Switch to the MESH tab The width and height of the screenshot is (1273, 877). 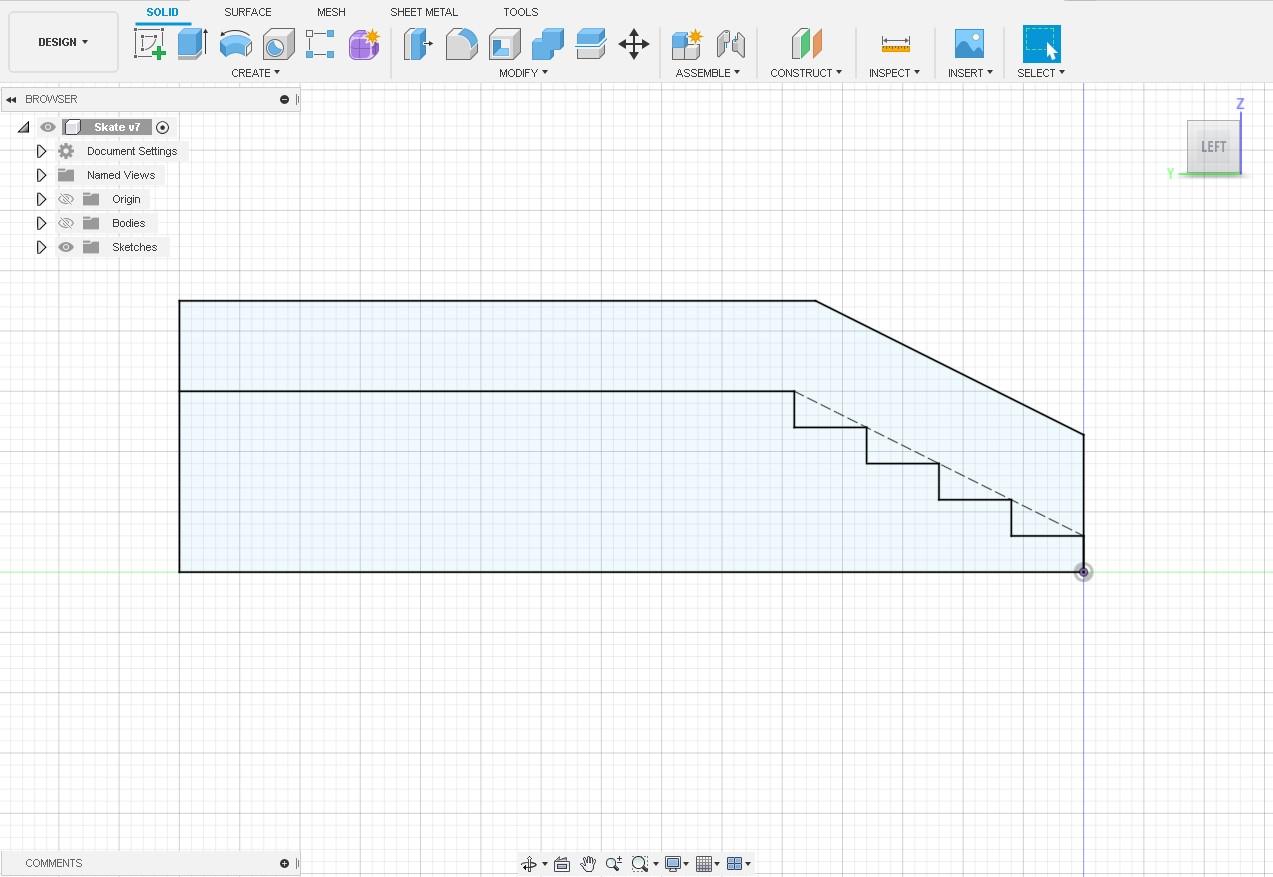pyautogui.click(x=331, y=12)
